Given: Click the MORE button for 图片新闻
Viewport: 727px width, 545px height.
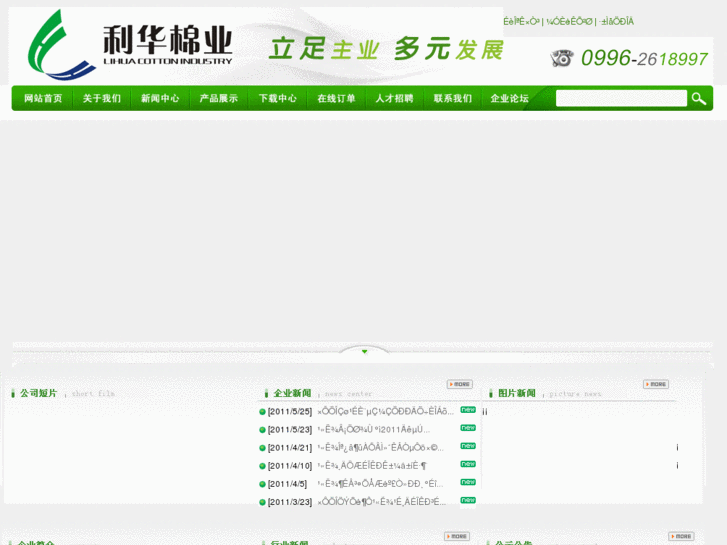Looking at the screenshot, I should pos(656,384).
